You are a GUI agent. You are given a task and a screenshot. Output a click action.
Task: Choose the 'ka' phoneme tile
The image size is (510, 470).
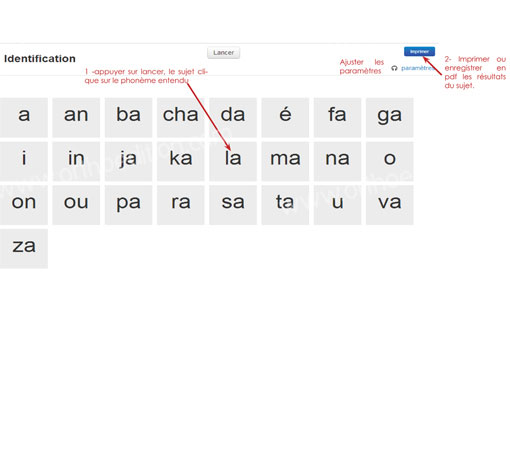tap(181, 161)
